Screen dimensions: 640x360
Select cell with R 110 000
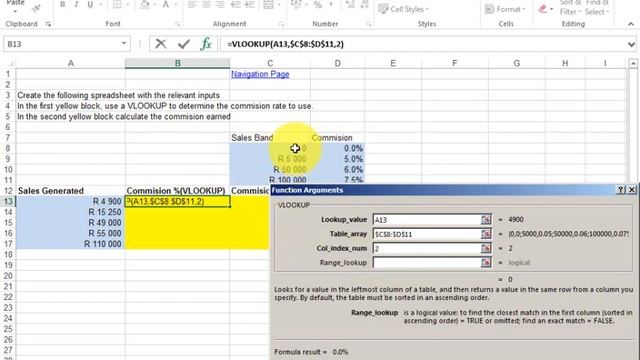click(71, 244)
